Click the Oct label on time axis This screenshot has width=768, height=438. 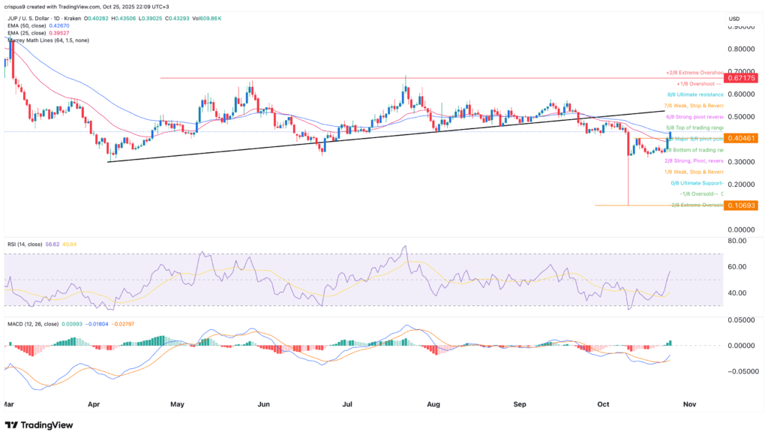coord(603,404)
